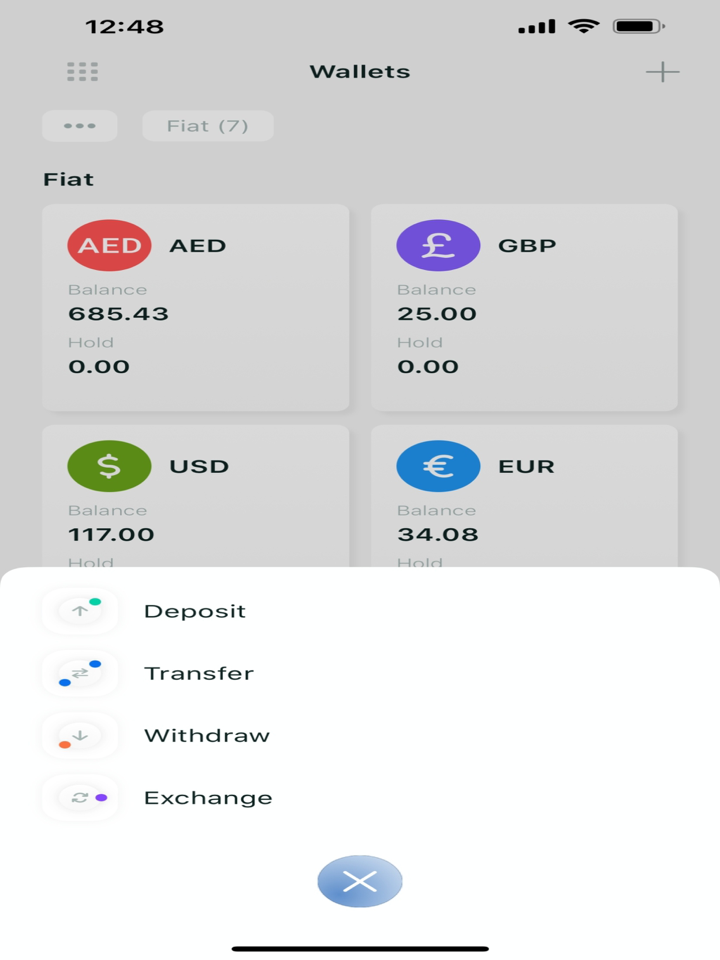The image size is (720, 960).
Task: Tap the red AED currency icon
Action: [109, 246]
